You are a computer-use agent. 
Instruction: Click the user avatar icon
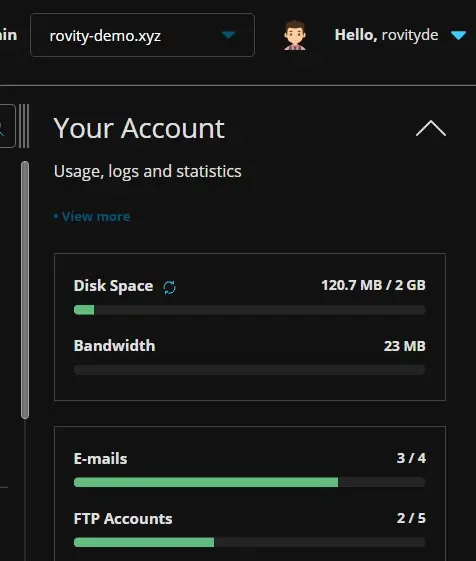click(295, 35)
